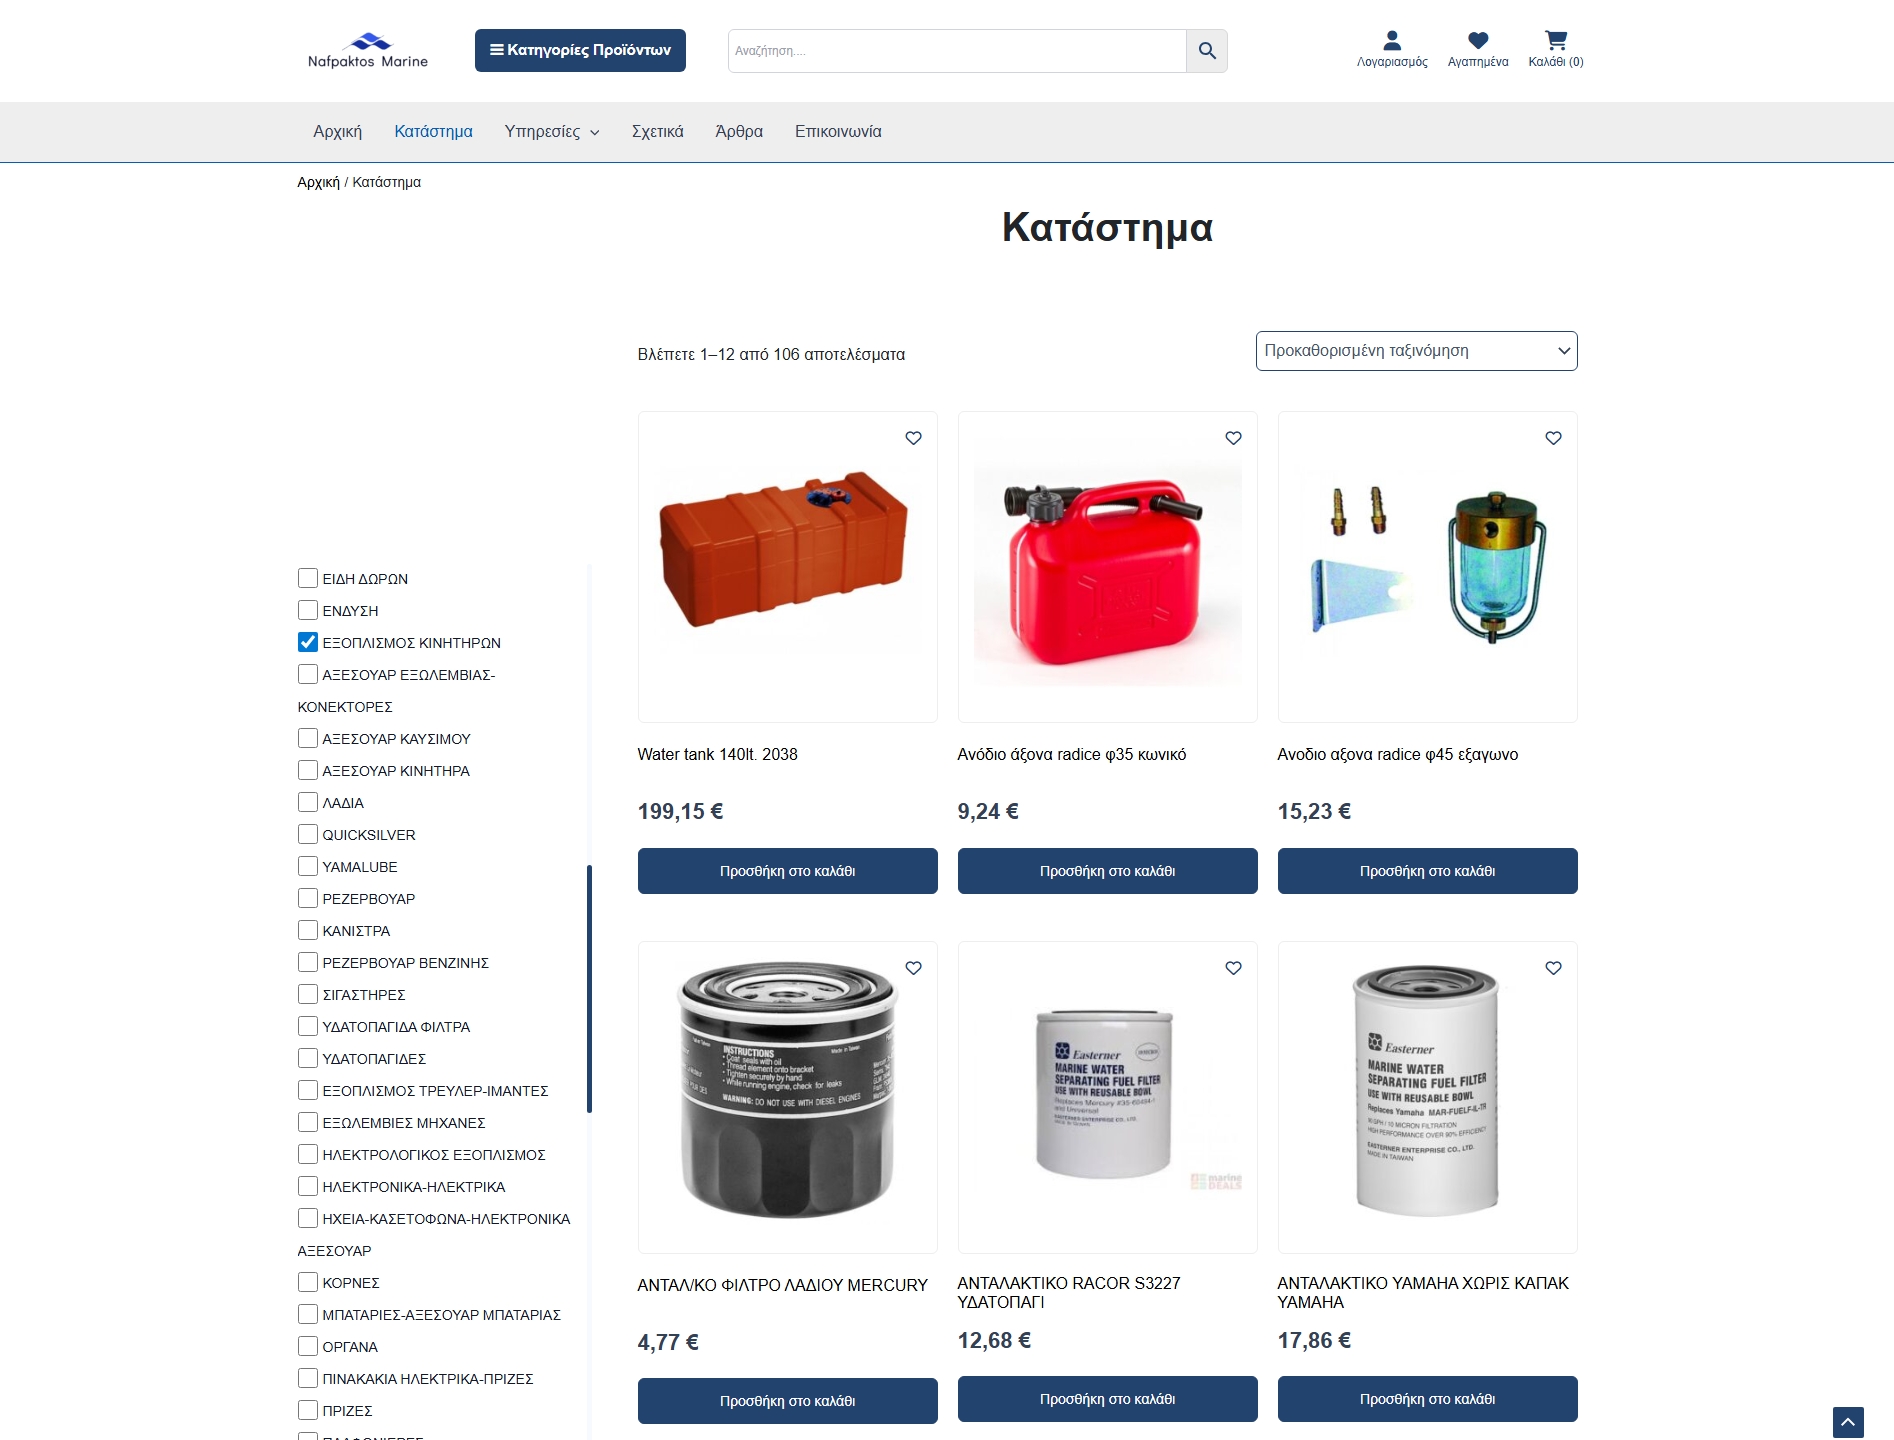Image resolution: width=1894 pixels, height=1440 pixels.
Task: Open Άρθρα navigation item
Action: (x=739, y=131)
